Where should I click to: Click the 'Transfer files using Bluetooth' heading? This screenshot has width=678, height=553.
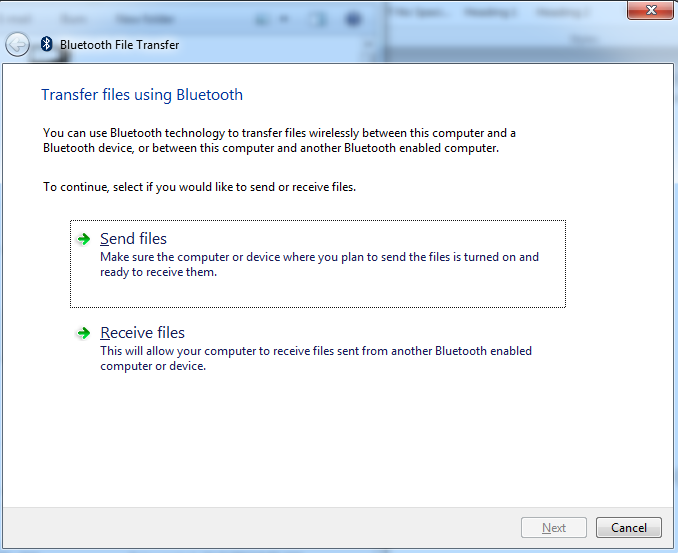(142, 95)
